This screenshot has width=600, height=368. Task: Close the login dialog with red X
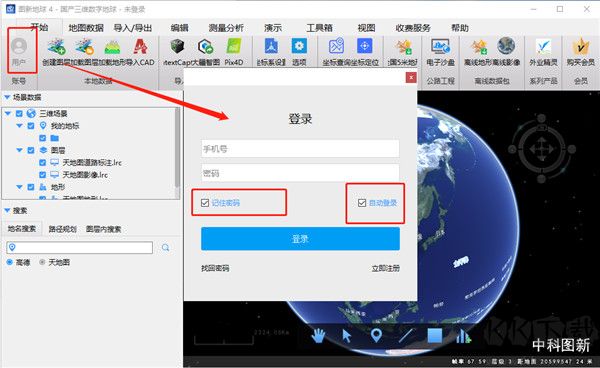(x=411, y=78)
